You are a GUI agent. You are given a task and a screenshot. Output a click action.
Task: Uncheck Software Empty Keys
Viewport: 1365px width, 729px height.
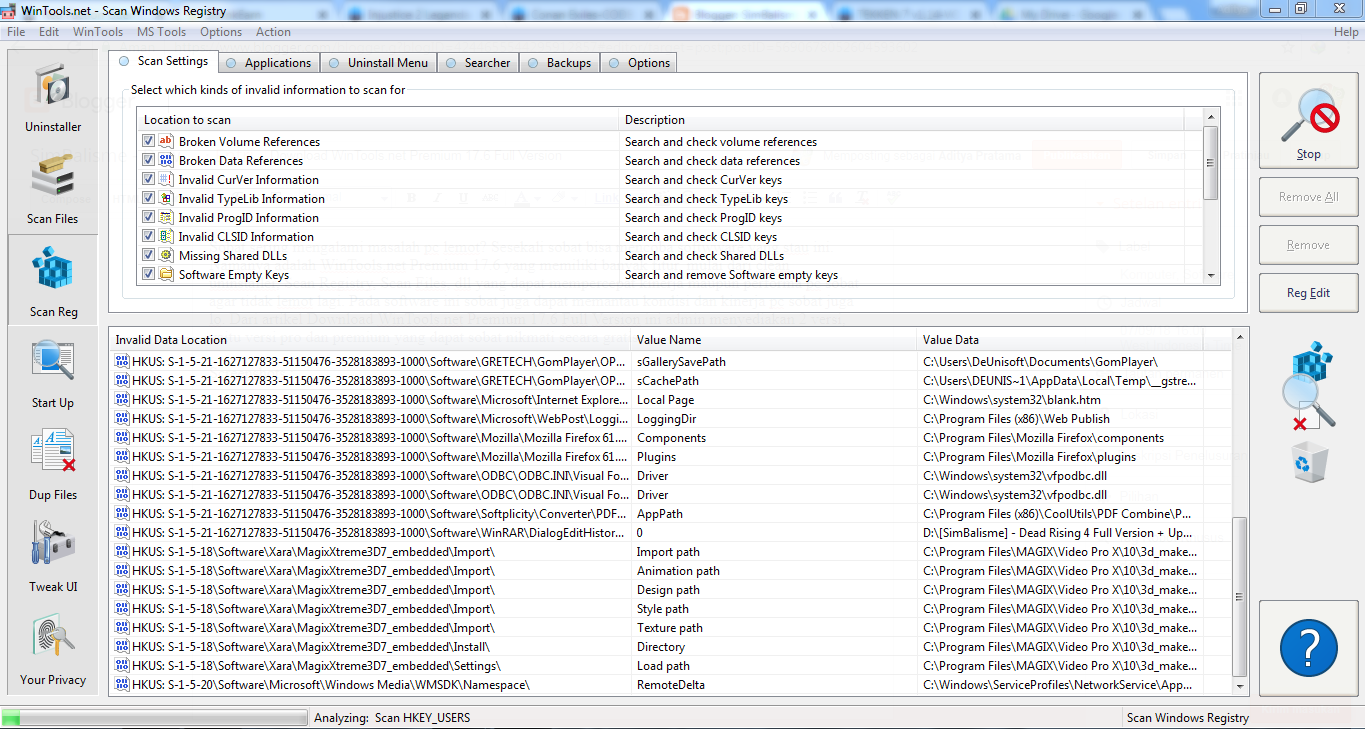pos(149,274)
